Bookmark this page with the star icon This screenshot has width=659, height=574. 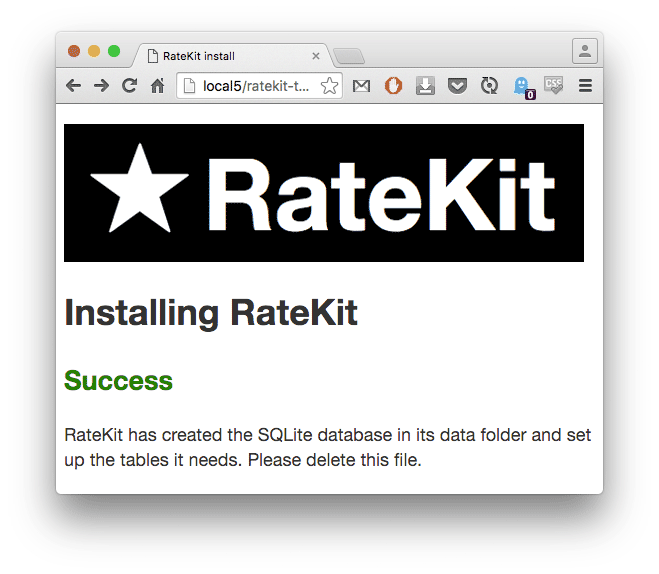[329, 86]
